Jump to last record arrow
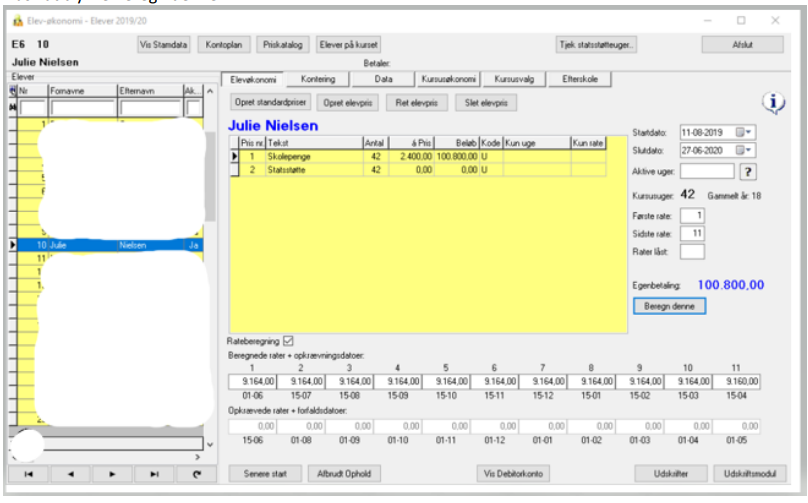This screenshot has width=808, height=503. (154, 474)
